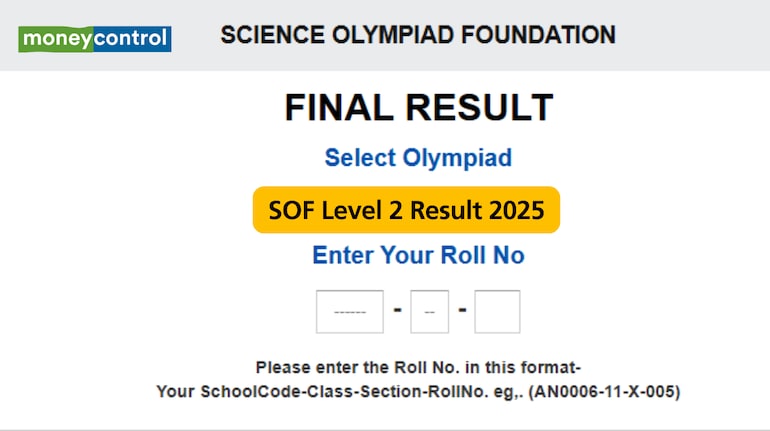Click the FINAL RESULT heading
Screen dimensions: 770x431
tap(418, 108)
